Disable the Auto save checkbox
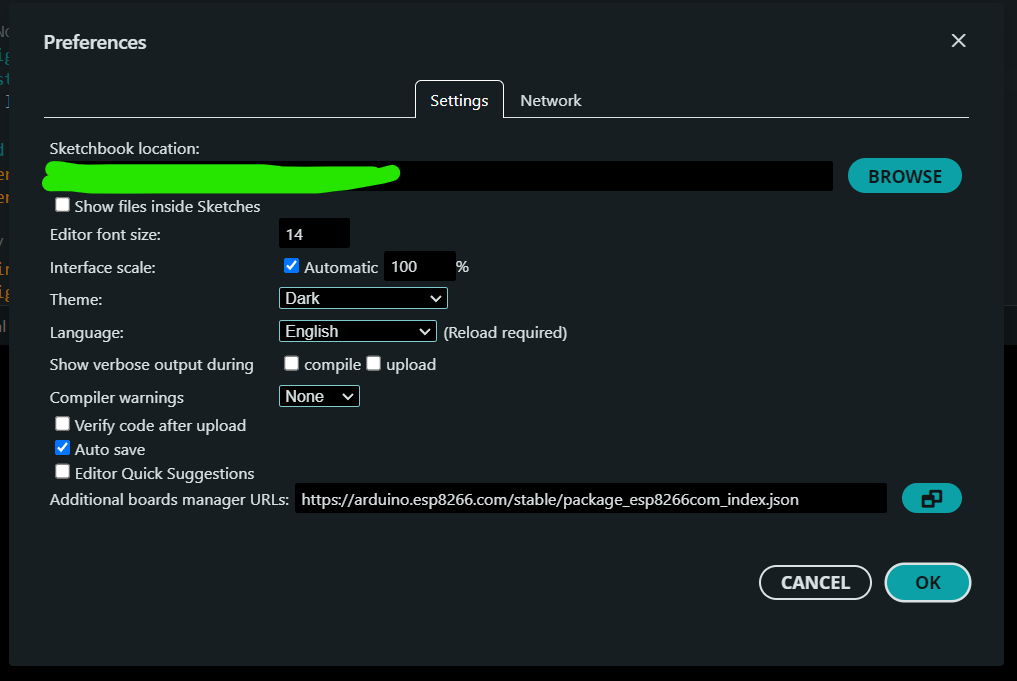 [x=62, y=448]
